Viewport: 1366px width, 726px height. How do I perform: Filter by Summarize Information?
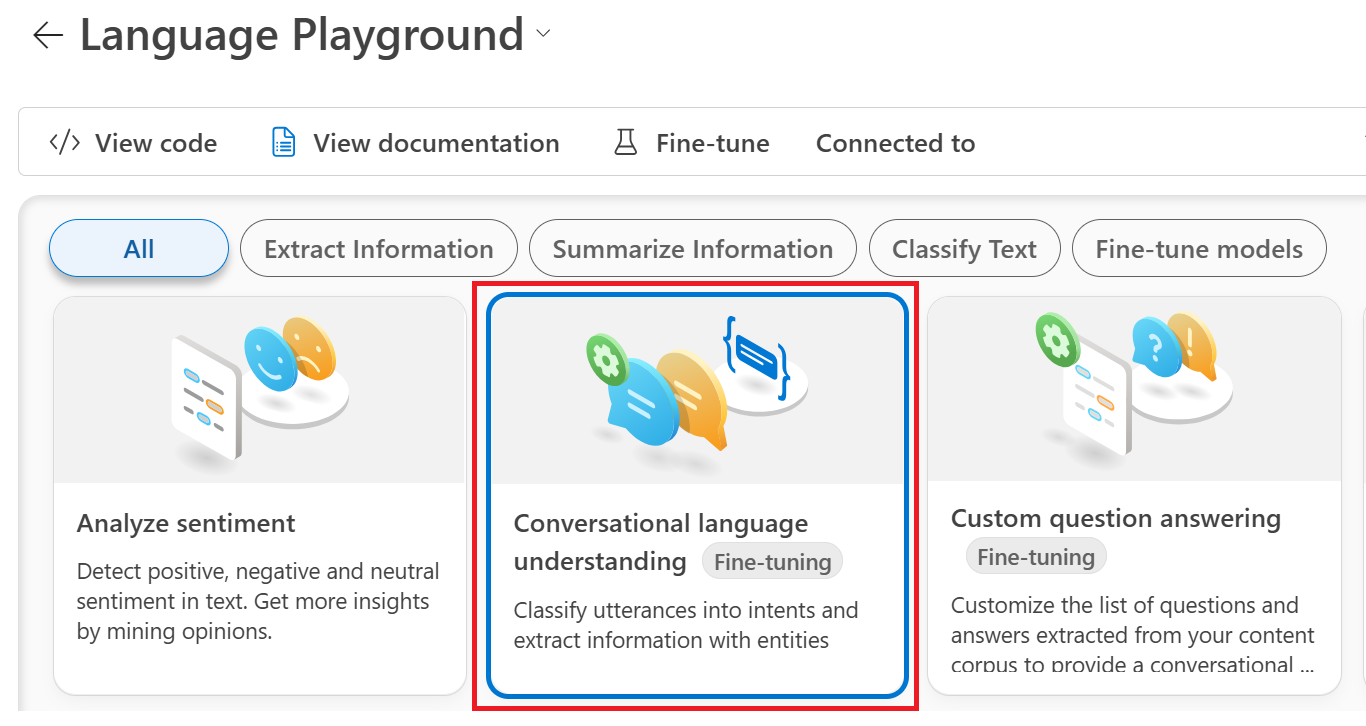click(x=692, y=248)
